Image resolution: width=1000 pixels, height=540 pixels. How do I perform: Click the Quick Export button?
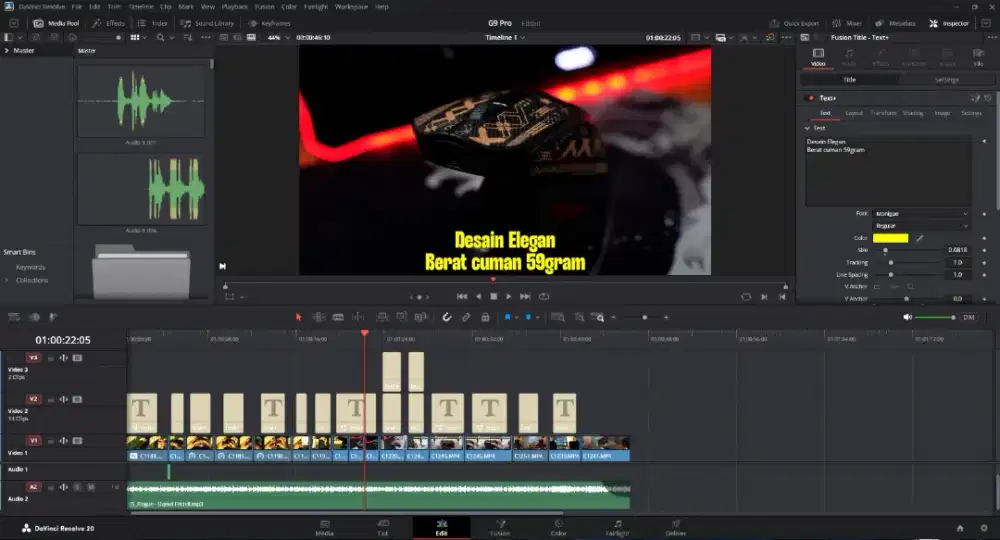pos(794,23)
